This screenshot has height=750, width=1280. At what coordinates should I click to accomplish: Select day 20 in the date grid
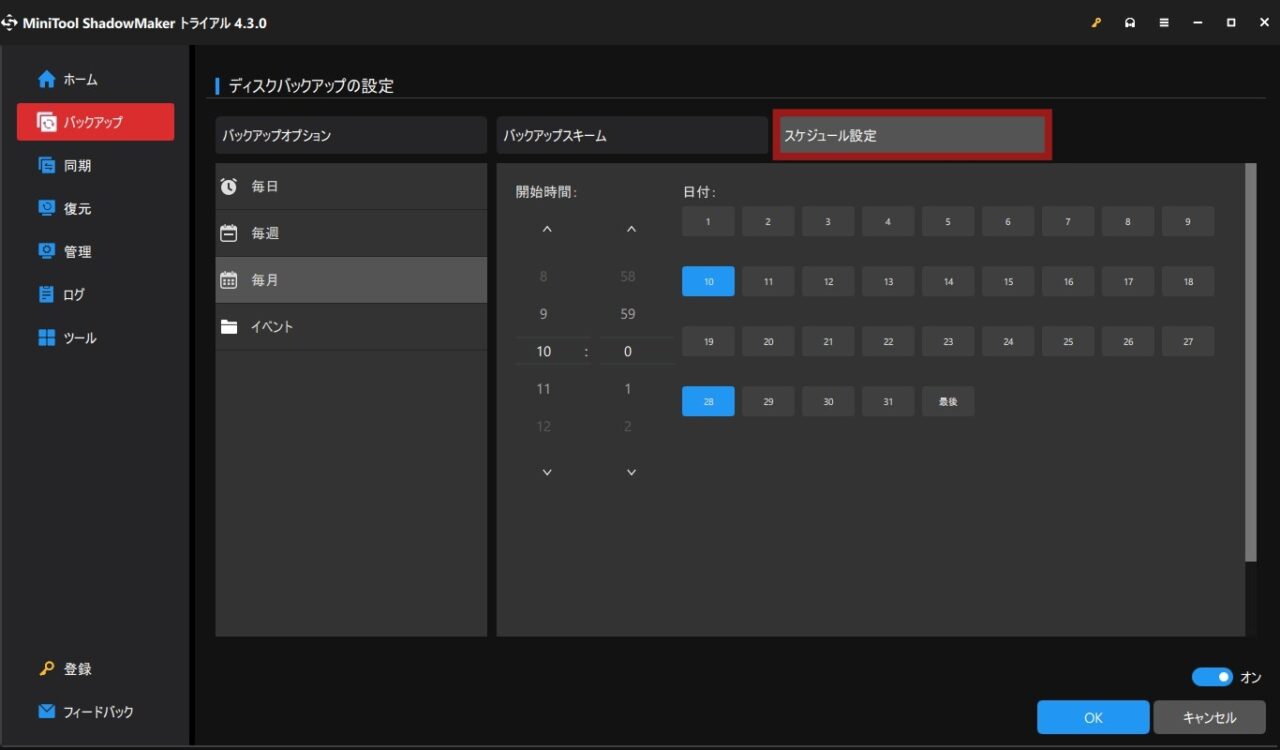coord(768,341)
